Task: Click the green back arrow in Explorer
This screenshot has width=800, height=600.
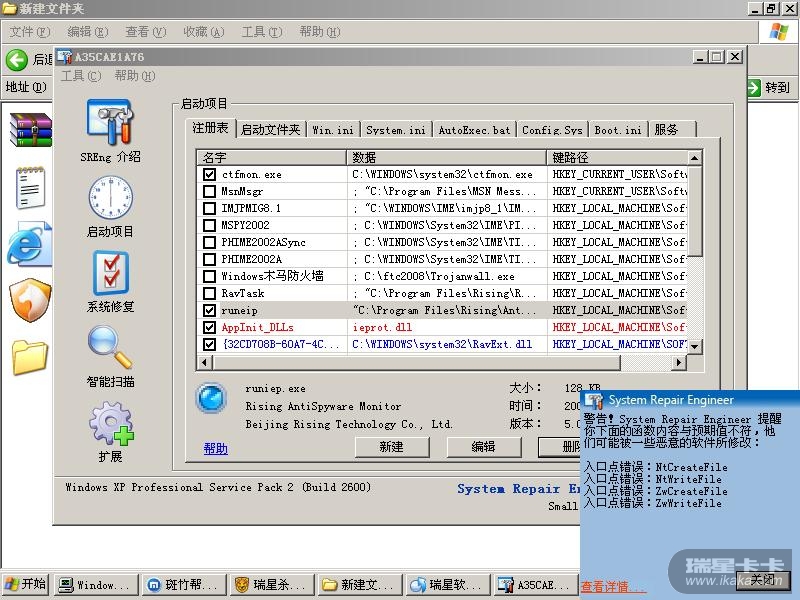Action: [x=16, y=60]
